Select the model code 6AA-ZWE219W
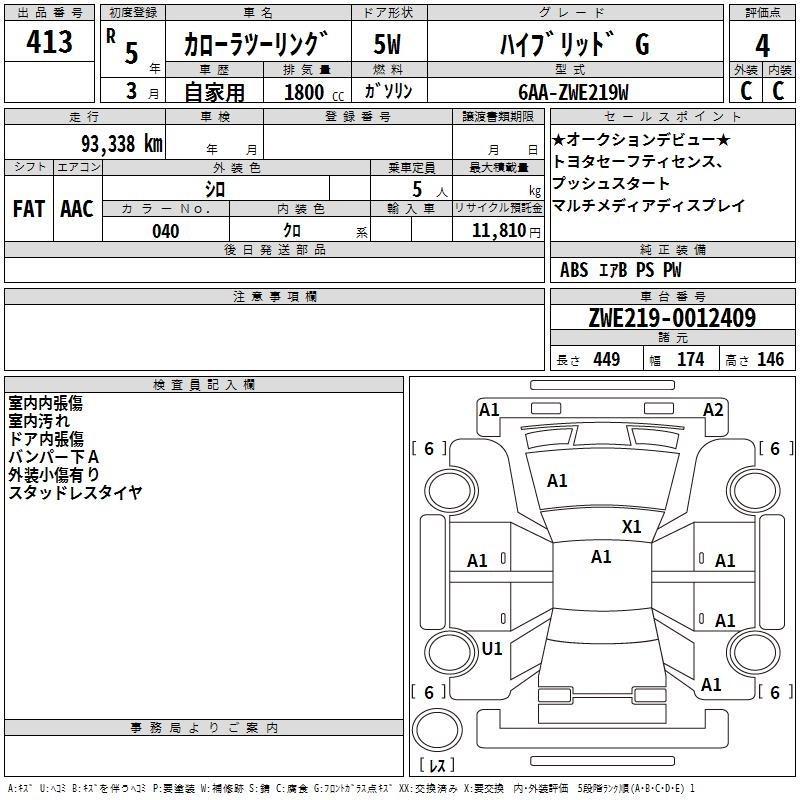The image size is (800, 800). click(x=573, y=91)
